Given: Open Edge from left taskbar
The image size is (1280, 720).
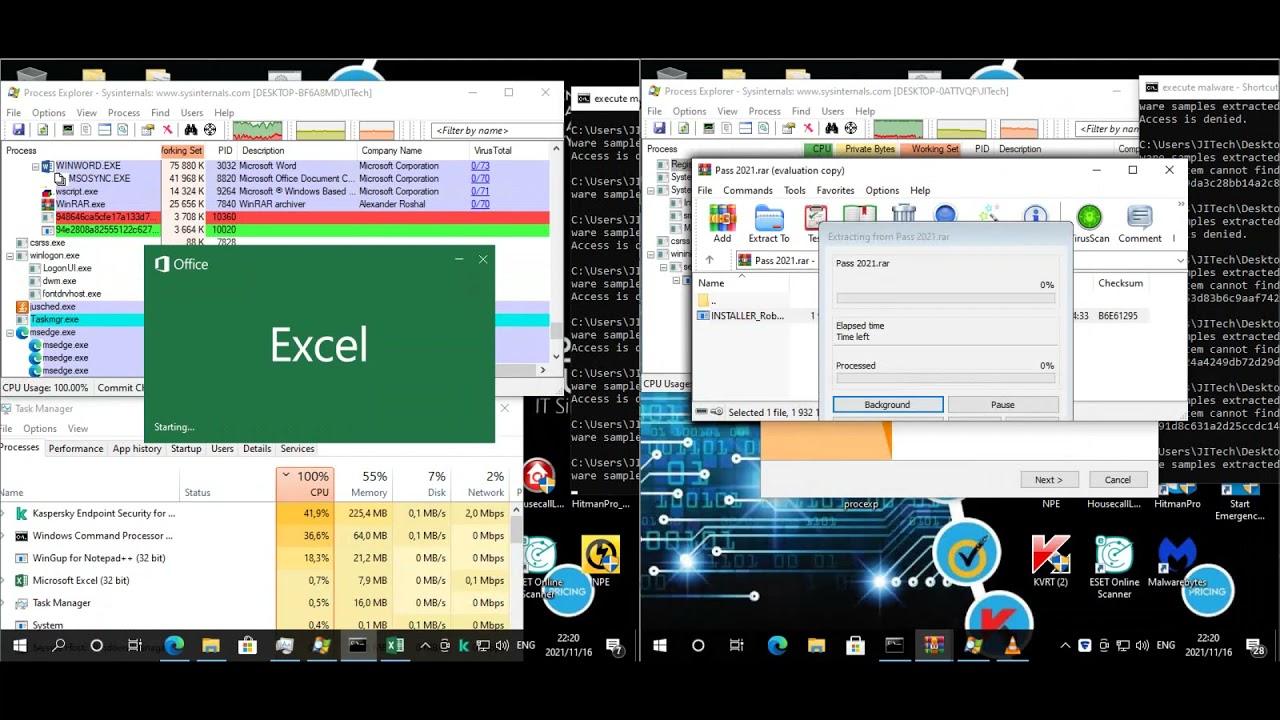Looking at the screenshot, I should pyautogui.click(x=174, y=646).
